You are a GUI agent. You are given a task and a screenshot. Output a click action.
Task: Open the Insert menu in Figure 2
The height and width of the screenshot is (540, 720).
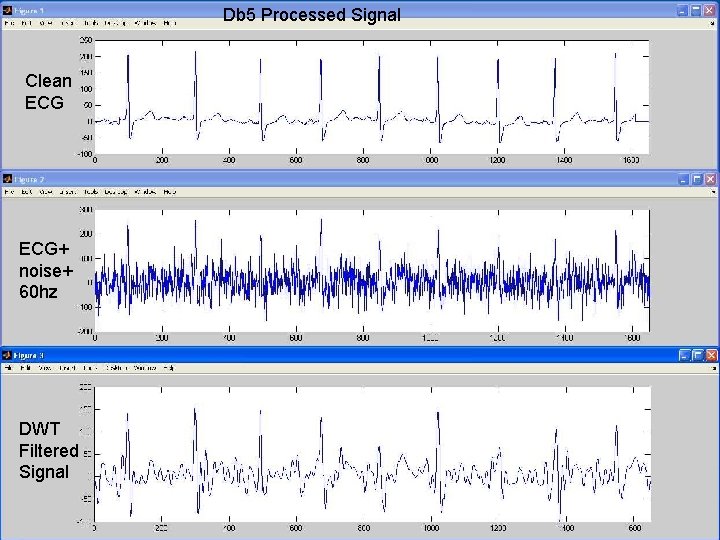tap(68, 192)
